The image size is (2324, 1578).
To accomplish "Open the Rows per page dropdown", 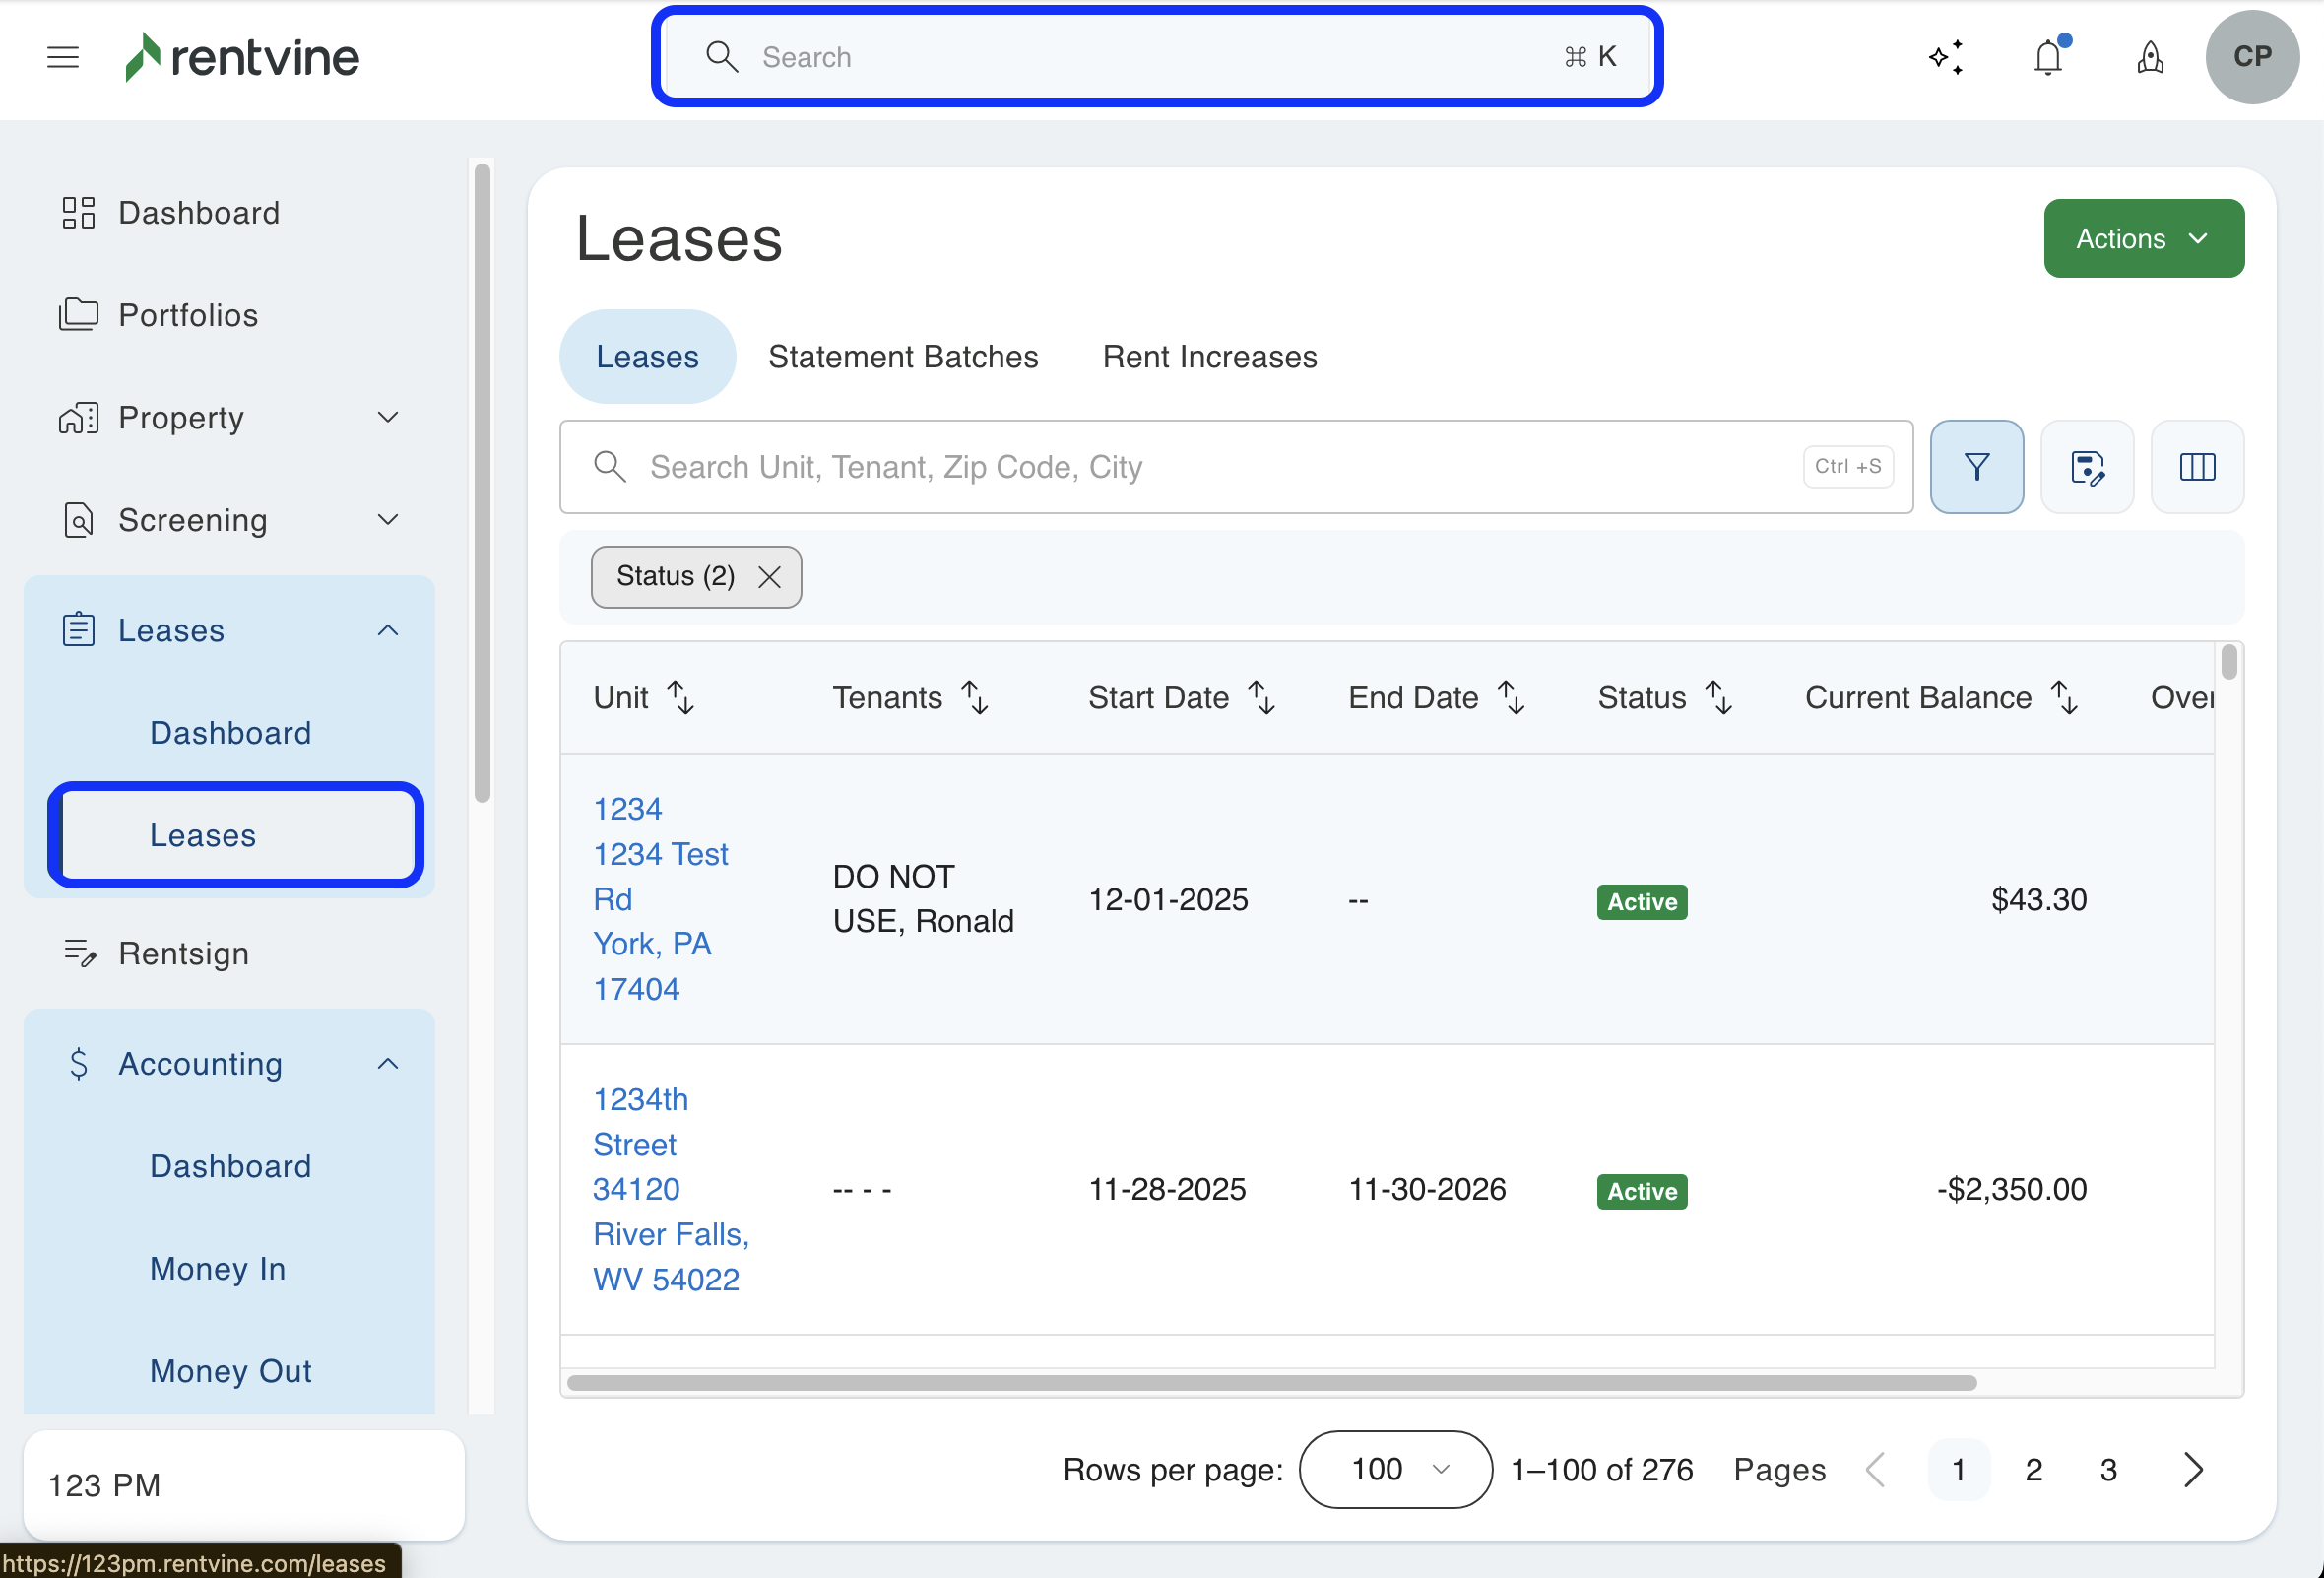I will click(1395, 1469).
